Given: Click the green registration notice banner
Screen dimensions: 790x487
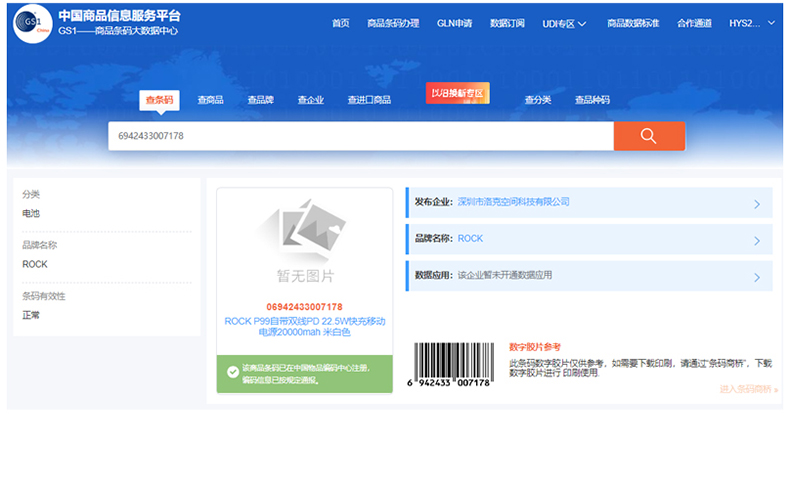Looking at the screenshot, I should [305, 374].
